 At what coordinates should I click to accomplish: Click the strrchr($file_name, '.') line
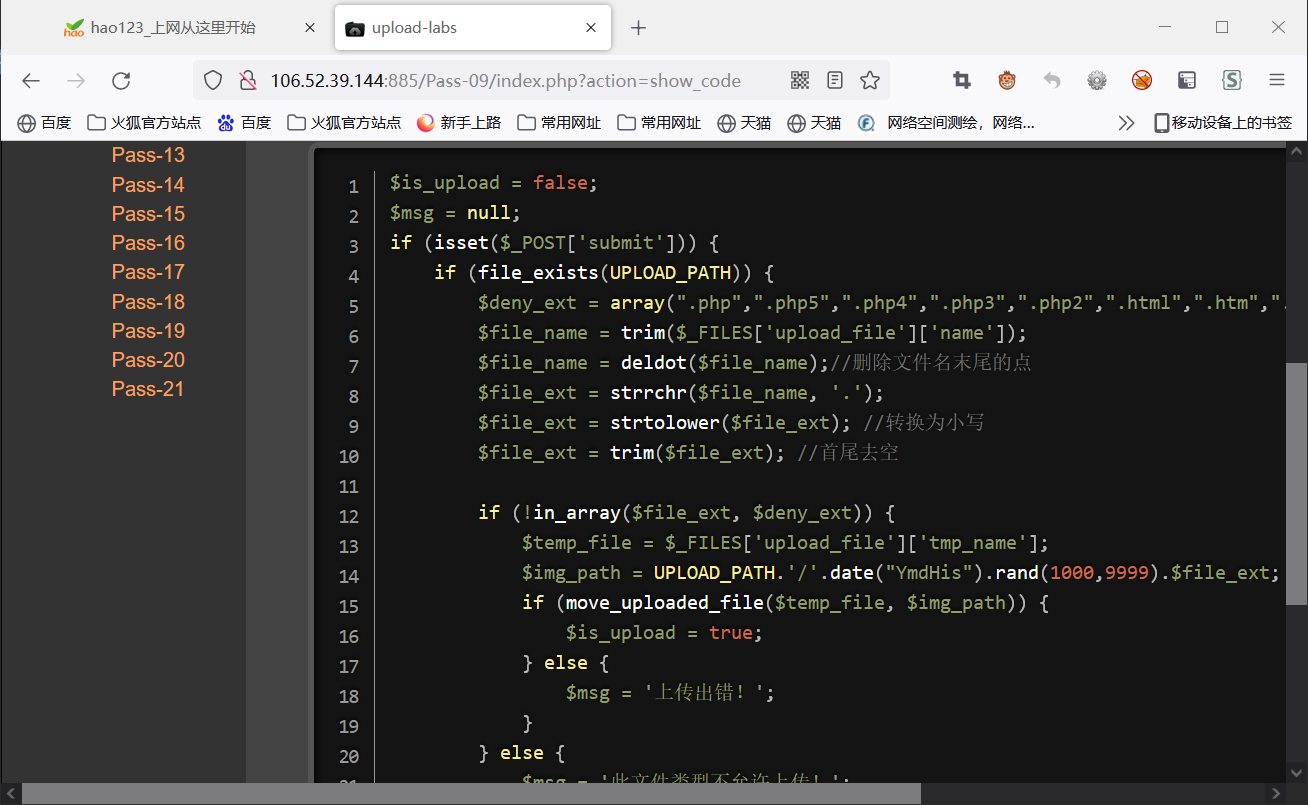click(680, 393)
